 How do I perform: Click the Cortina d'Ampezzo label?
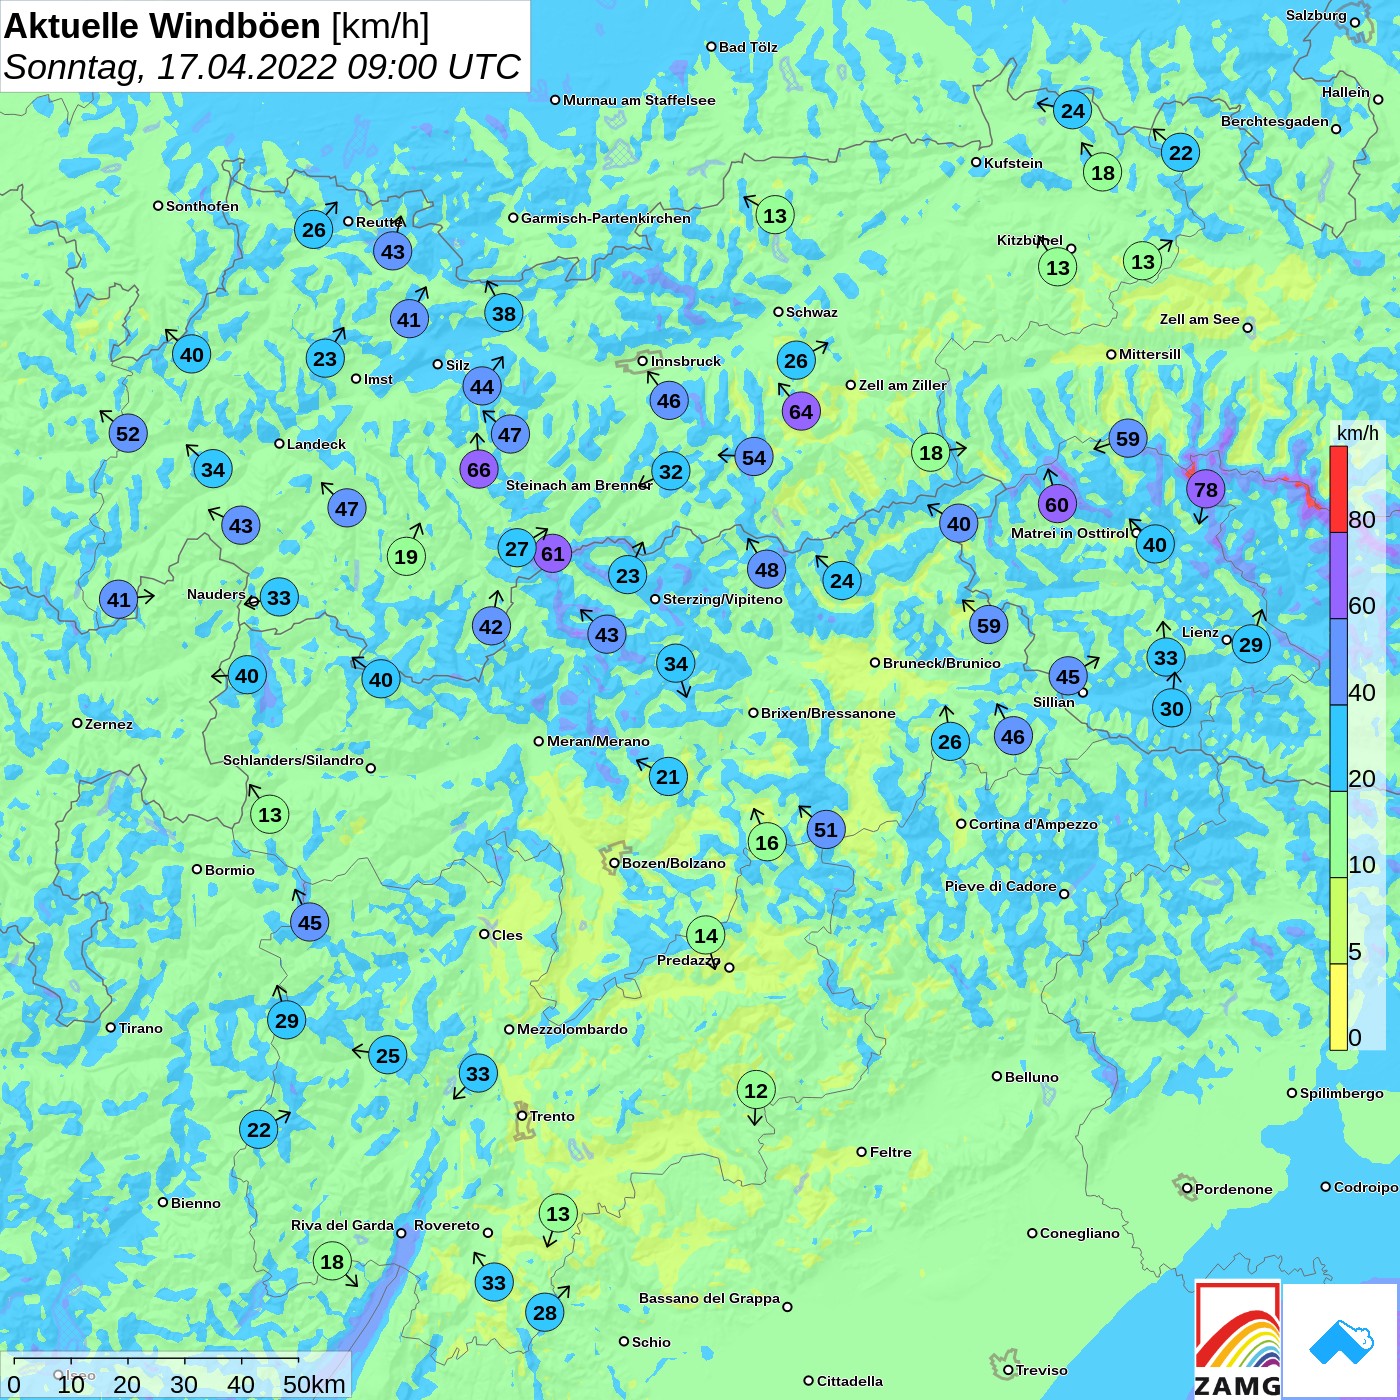1033,824
